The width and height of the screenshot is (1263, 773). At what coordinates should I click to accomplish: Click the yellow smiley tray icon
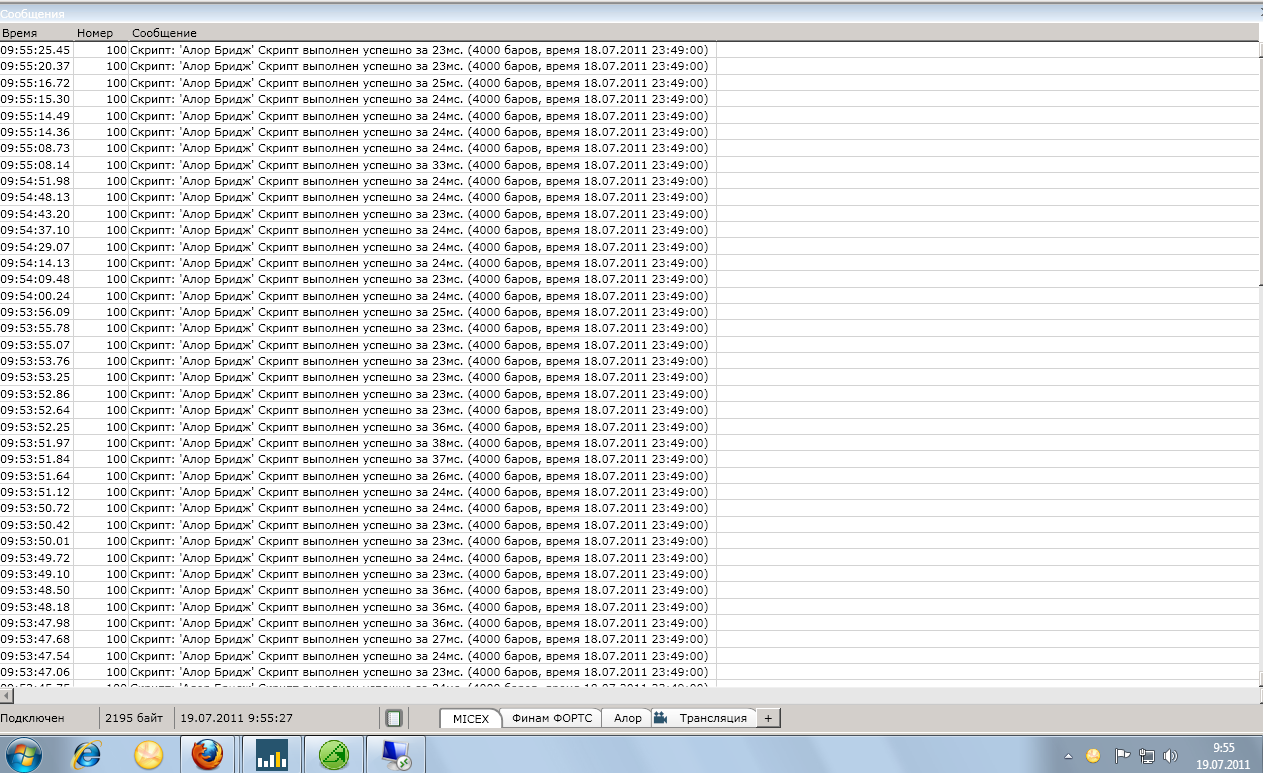1093,756
